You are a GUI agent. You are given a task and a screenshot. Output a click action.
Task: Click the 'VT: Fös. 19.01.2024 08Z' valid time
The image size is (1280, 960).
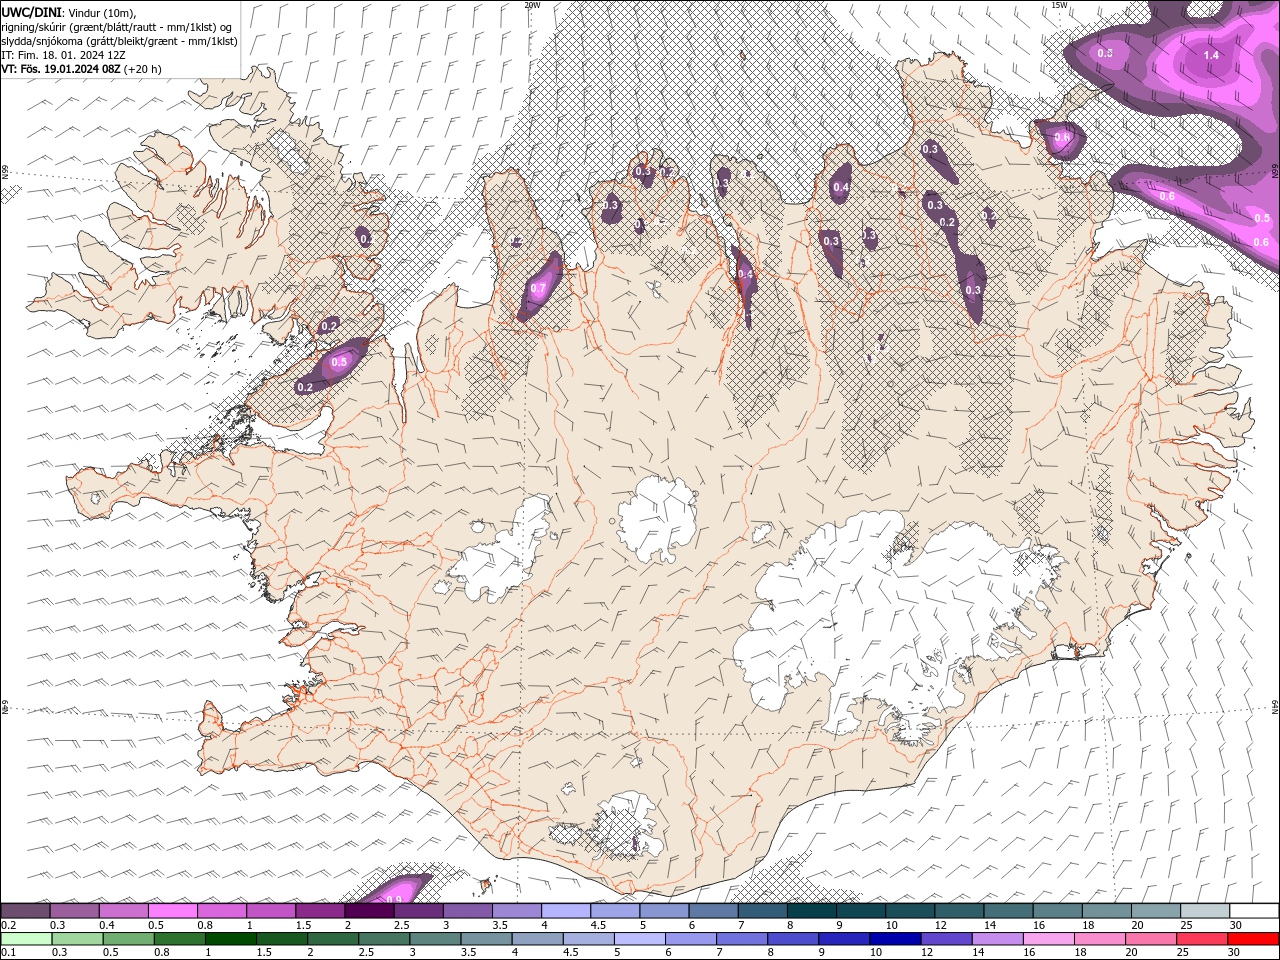(x=60, y=69)
